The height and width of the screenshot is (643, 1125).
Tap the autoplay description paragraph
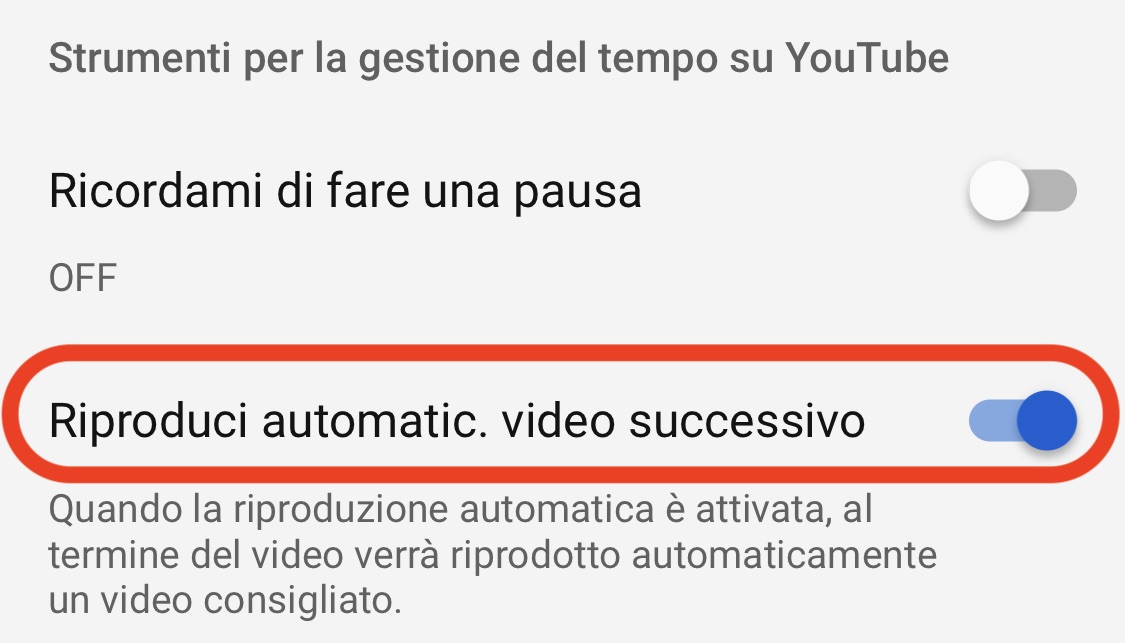click(x=493, y=555)
